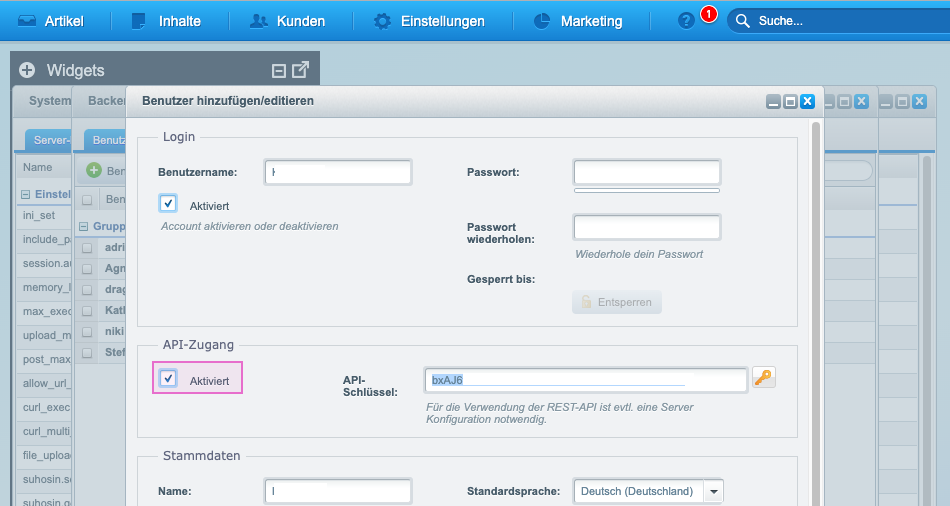The height and width of the screenshot is (506, 950).
Task: Click the key icon to generate API key
Action: (x=764, y=378)
